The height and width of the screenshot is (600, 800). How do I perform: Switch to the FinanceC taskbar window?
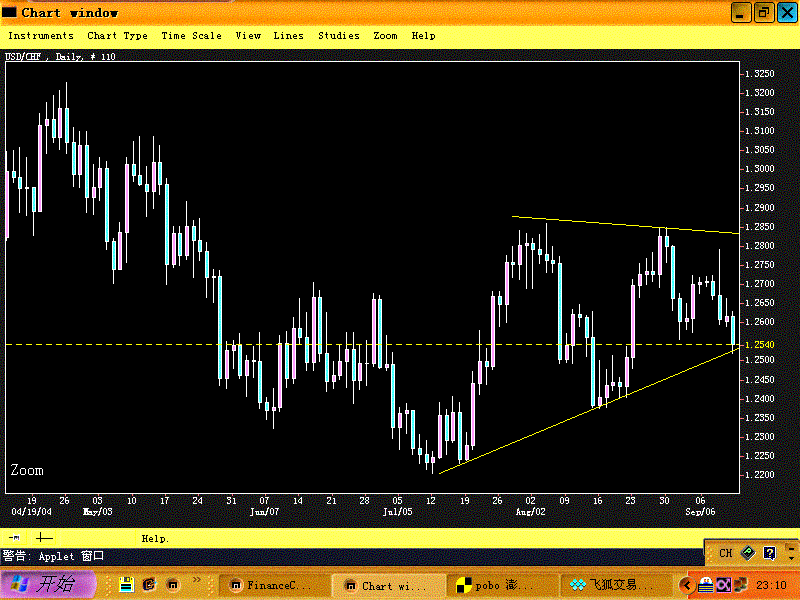tap(270, 585)
